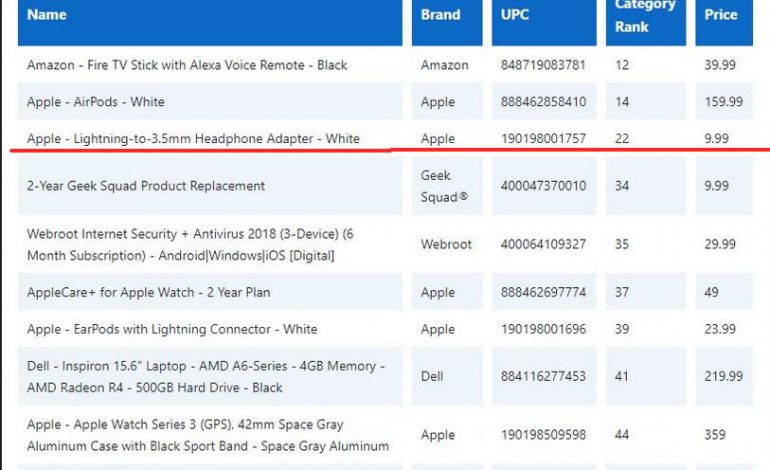Select the 359 price cell
The image size is (770, 470).
coord(715,435)
